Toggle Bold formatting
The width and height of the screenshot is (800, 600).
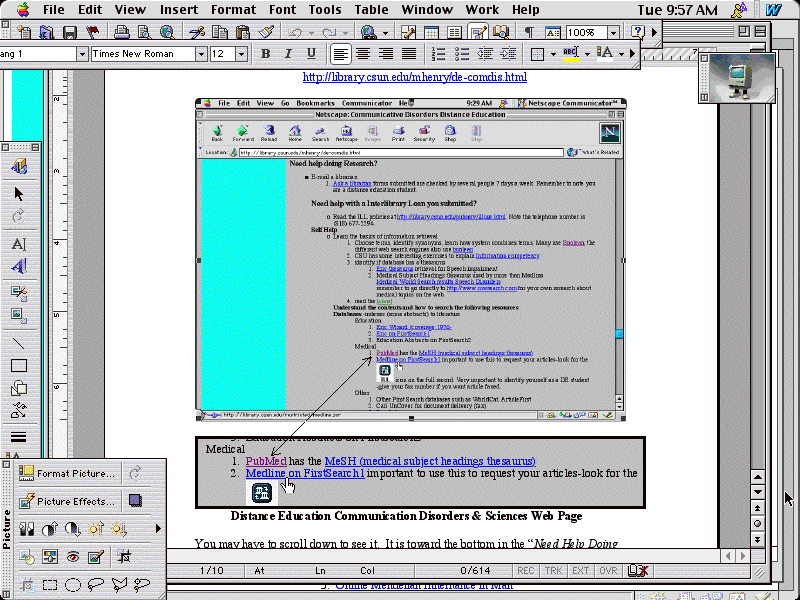[265, 54]
